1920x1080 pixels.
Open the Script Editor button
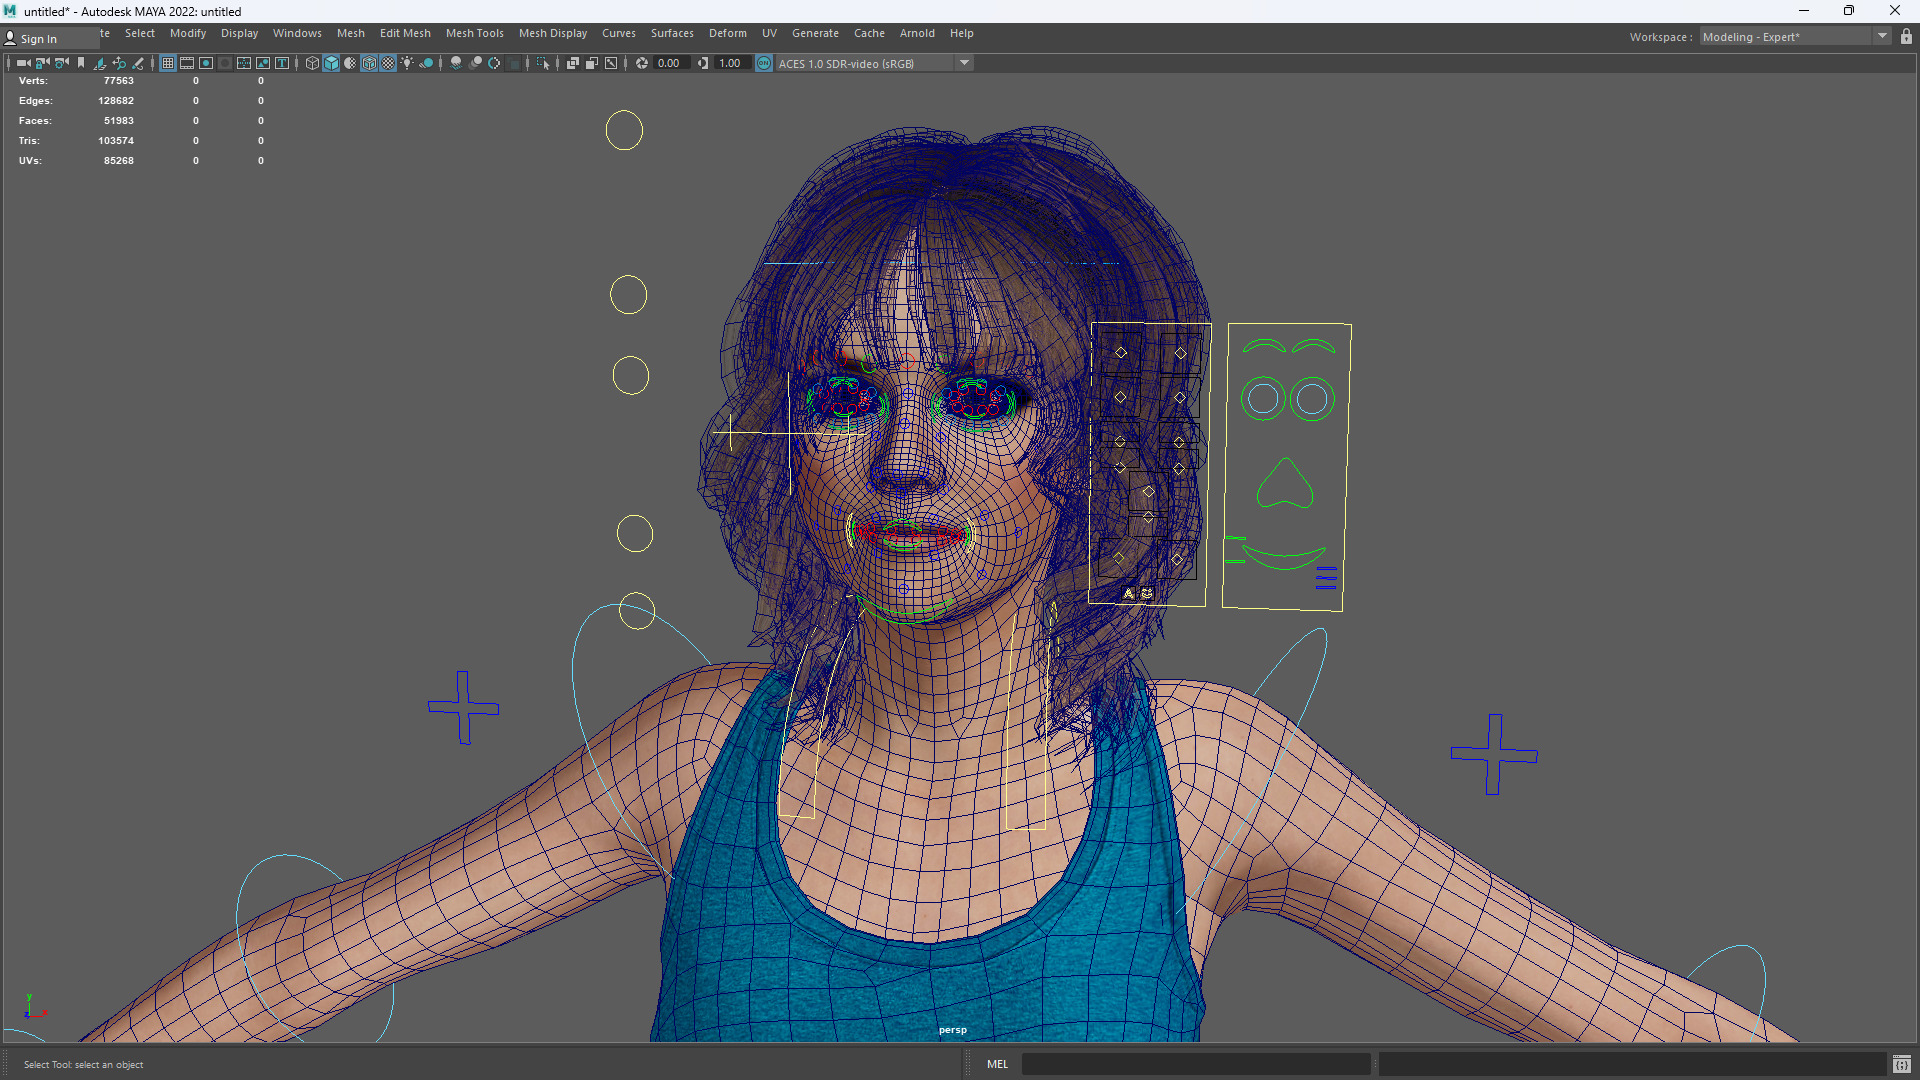tap(1901, 1064)
